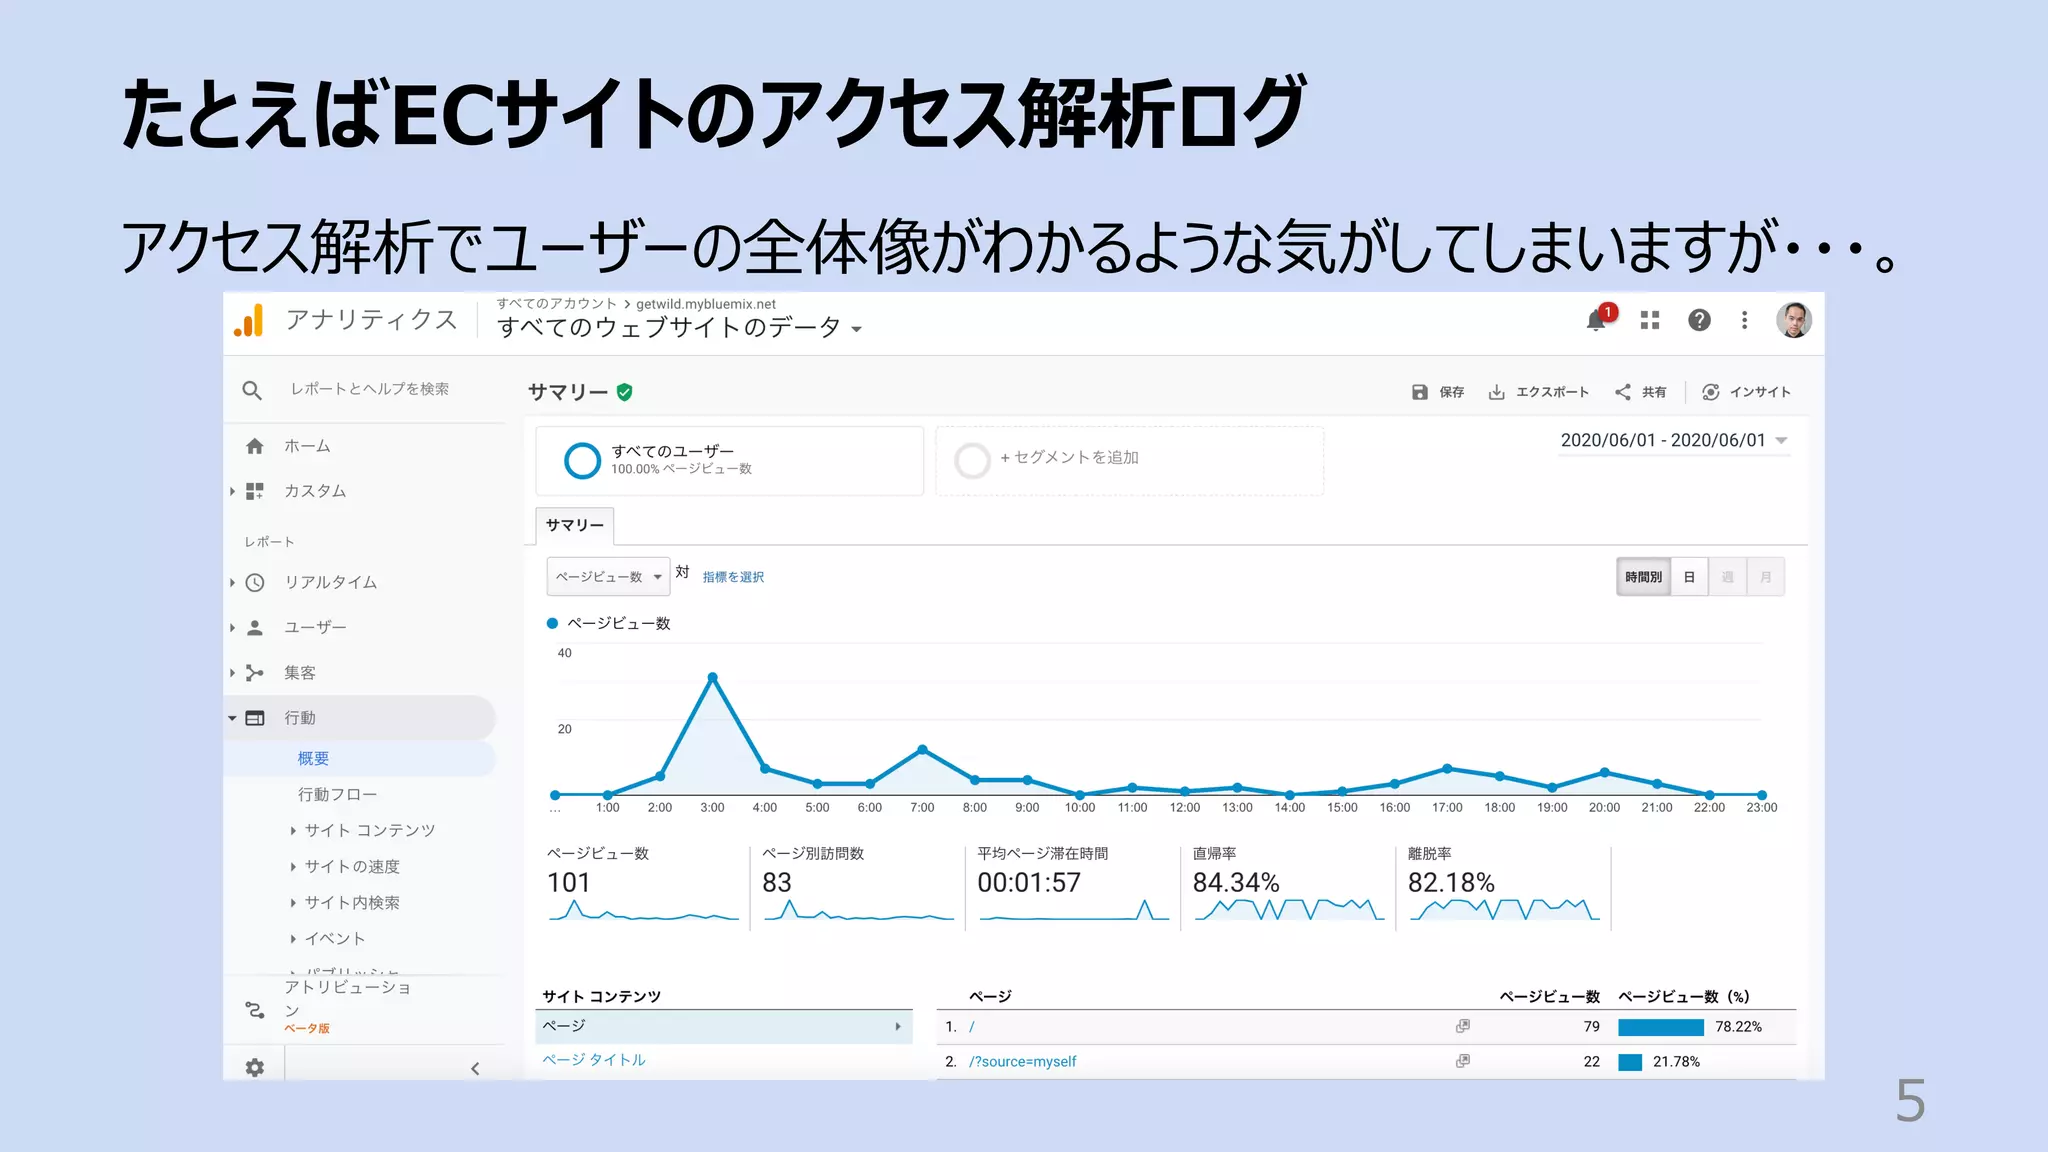Open the /?source=myself page link
The image size is (2048, 1152).
[x=1022, y=1061]
